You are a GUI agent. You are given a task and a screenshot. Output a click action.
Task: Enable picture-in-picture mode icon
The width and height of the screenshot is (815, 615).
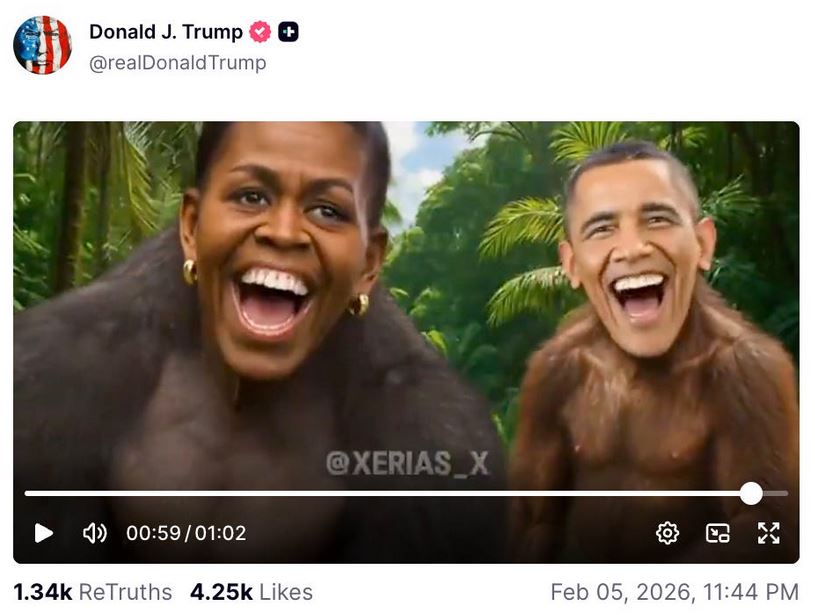[718, 533]
